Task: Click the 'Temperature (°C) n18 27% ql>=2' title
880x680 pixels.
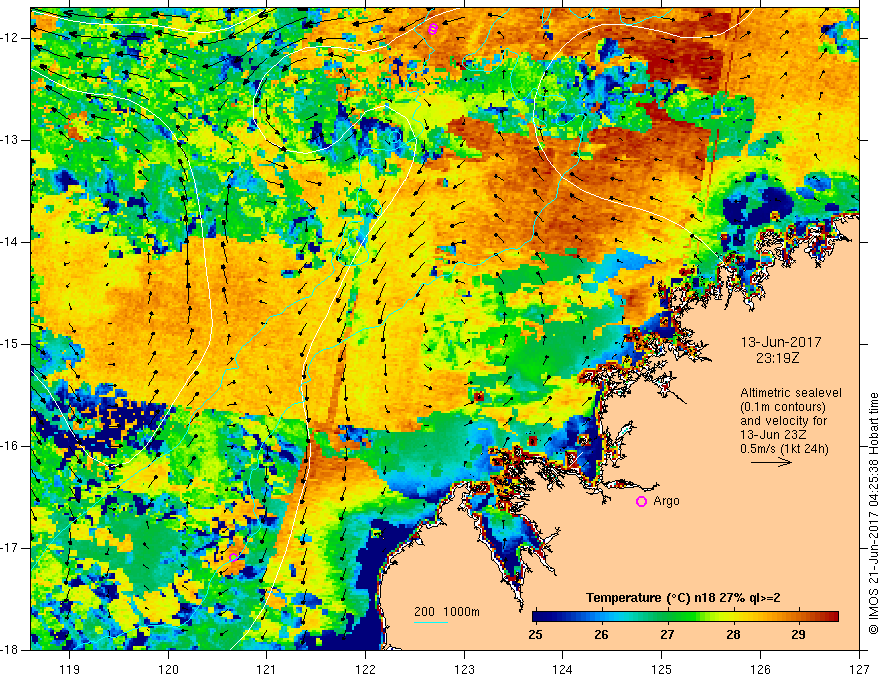Action: [x=683, y=598]
